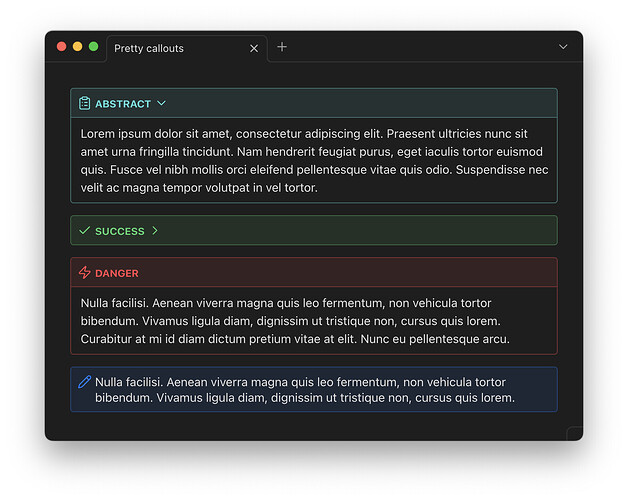Click the DANGER callout title text

click(117, 274)
